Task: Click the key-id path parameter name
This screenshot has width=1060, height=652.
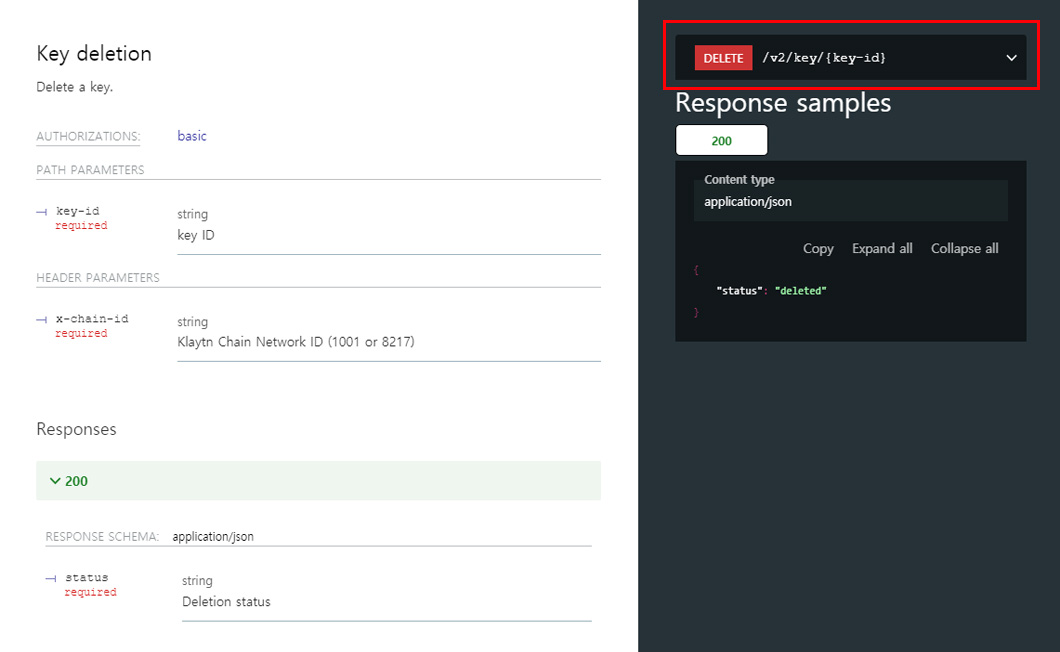Action: coord(78,211)
